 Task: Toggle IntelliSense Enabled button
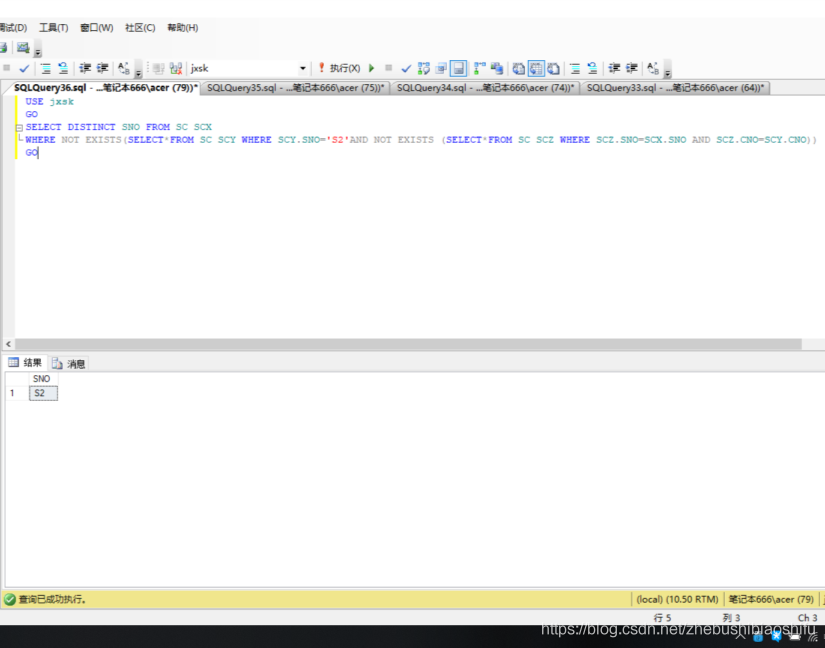point(458,68)
